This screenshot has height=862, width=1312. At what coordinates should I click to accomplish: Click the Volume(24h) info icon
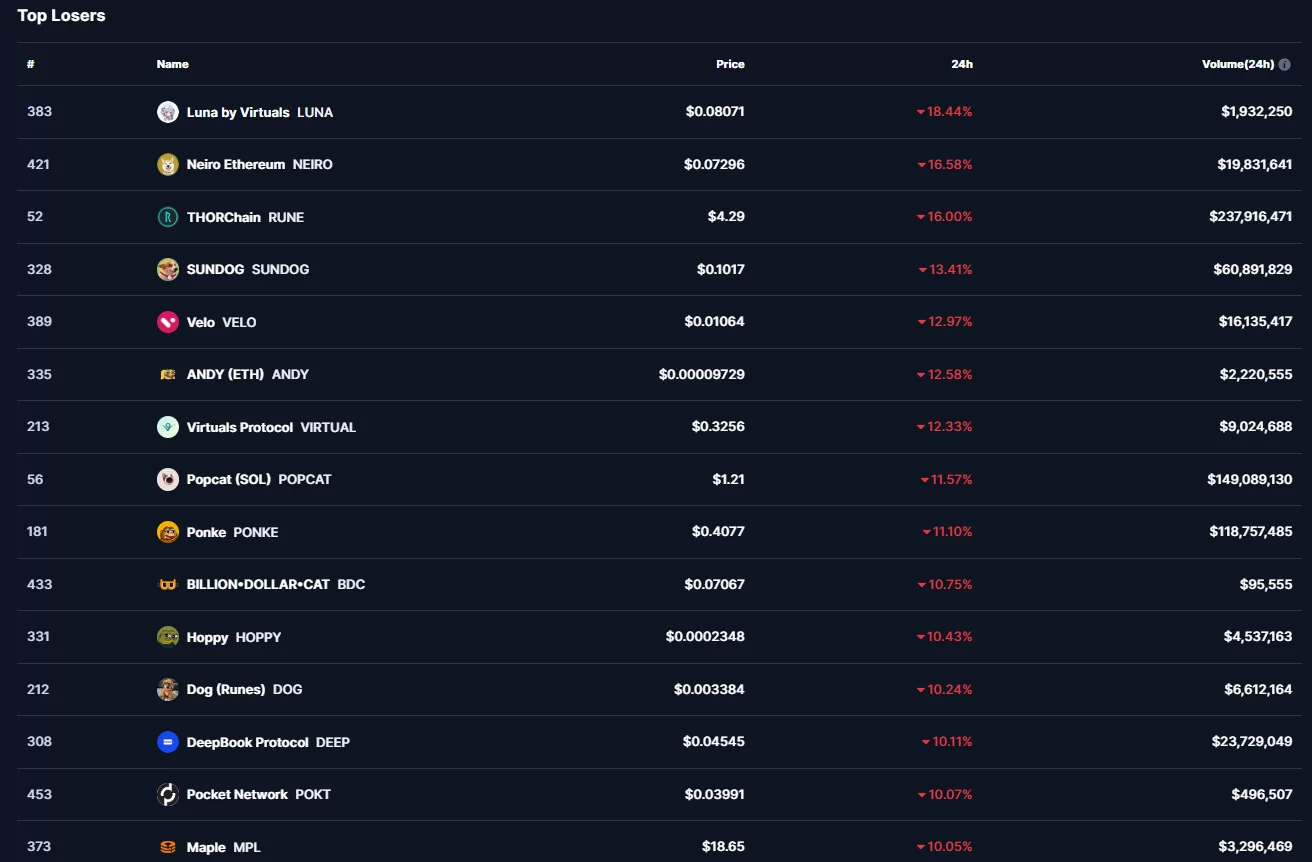point(1285,64)
